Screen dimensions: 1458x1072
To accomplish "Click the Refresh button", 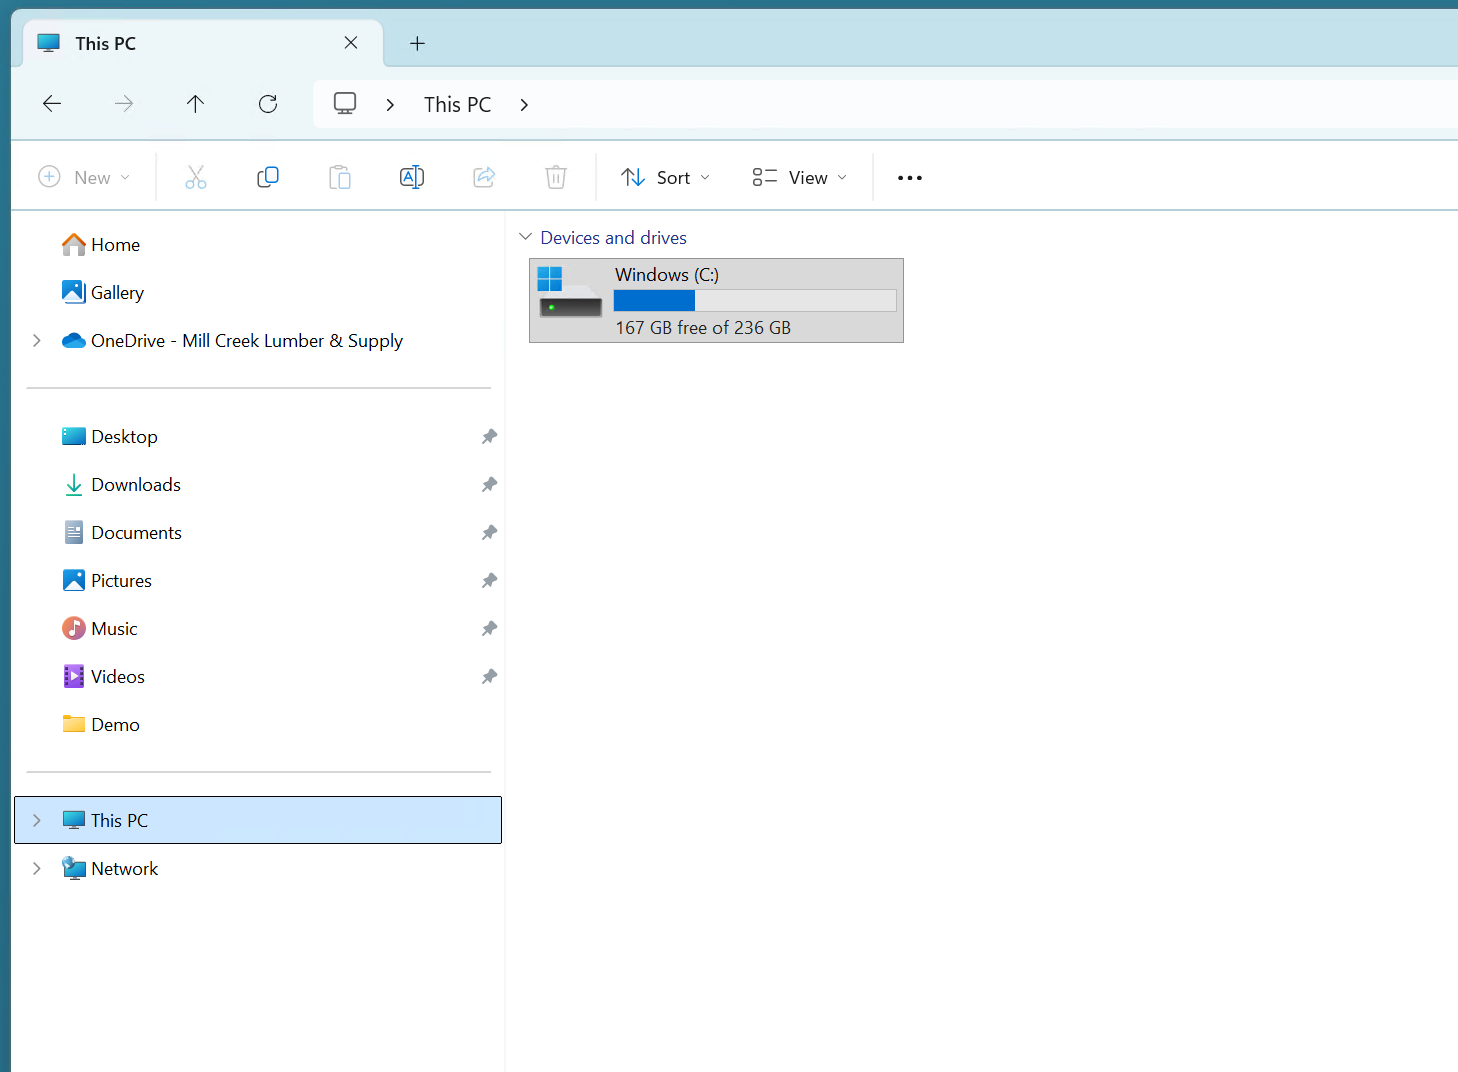I will tap(268, 104).
